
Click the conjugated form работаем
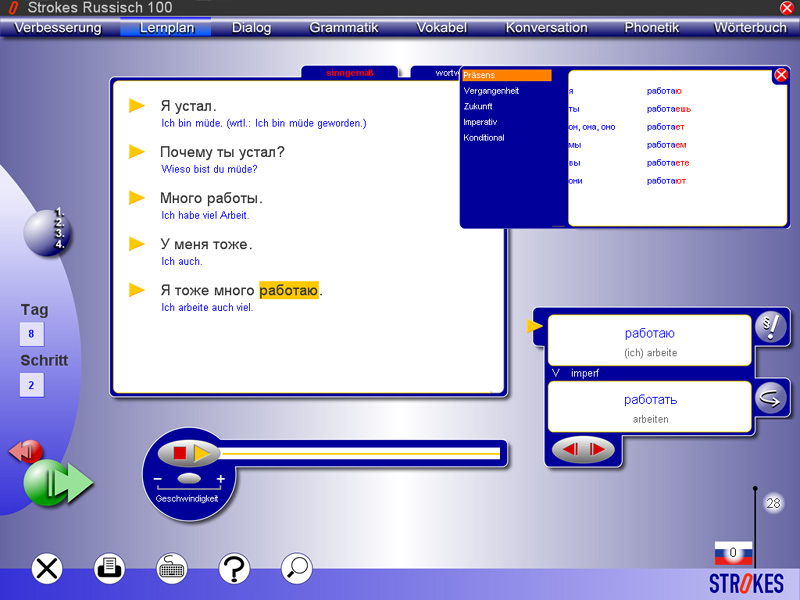point(666,145)
